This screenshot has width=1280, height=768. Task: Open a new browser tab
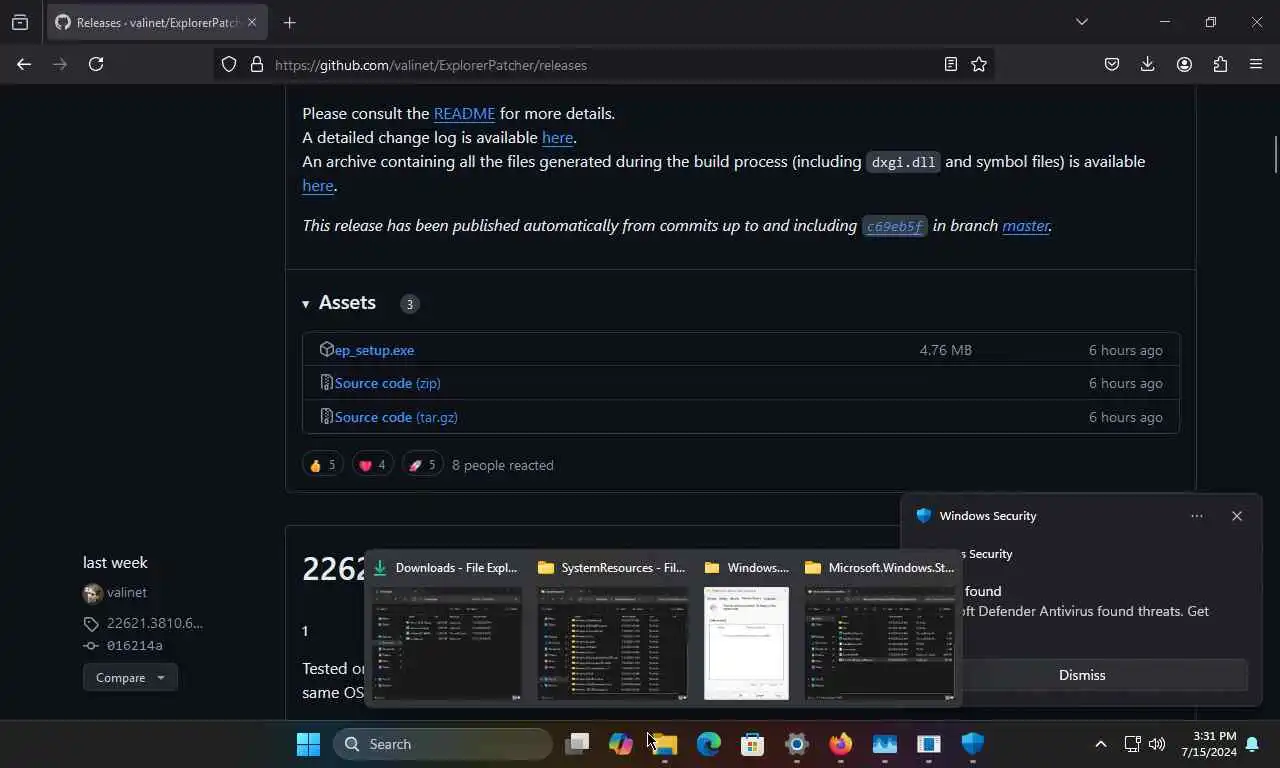click(x=289, y=22)
